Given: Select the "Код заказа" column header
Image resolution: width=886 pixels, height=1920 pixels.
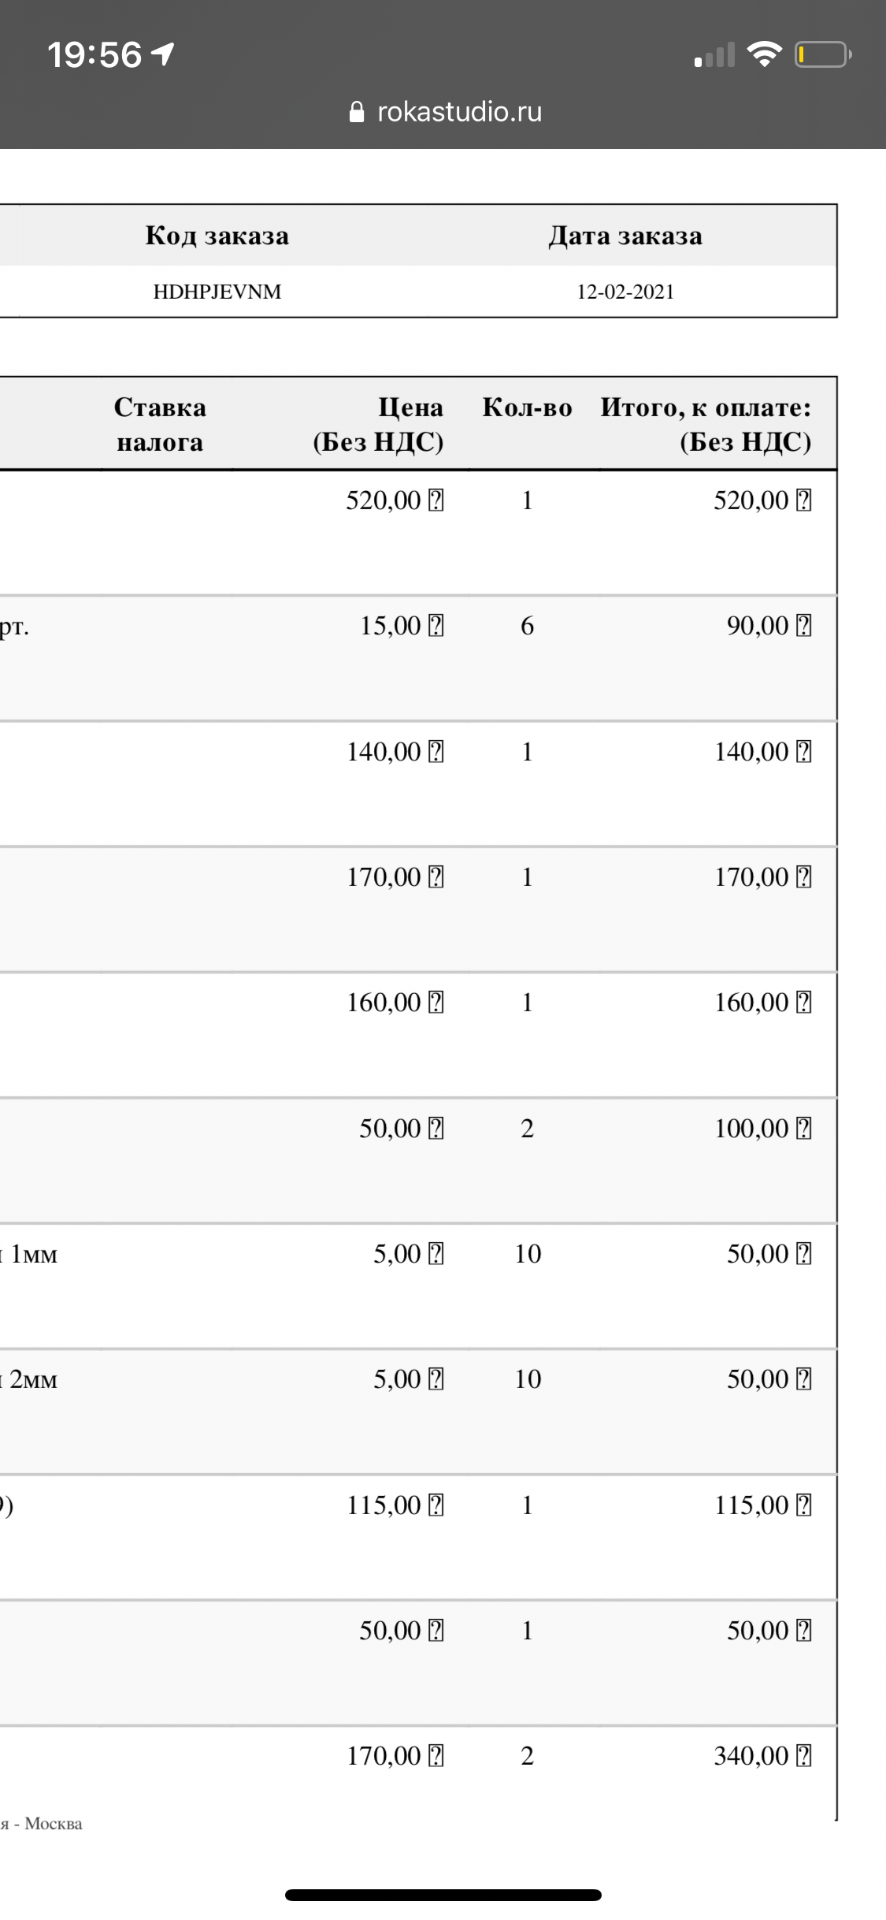Looking at the screenshot, I should [217, 236].
